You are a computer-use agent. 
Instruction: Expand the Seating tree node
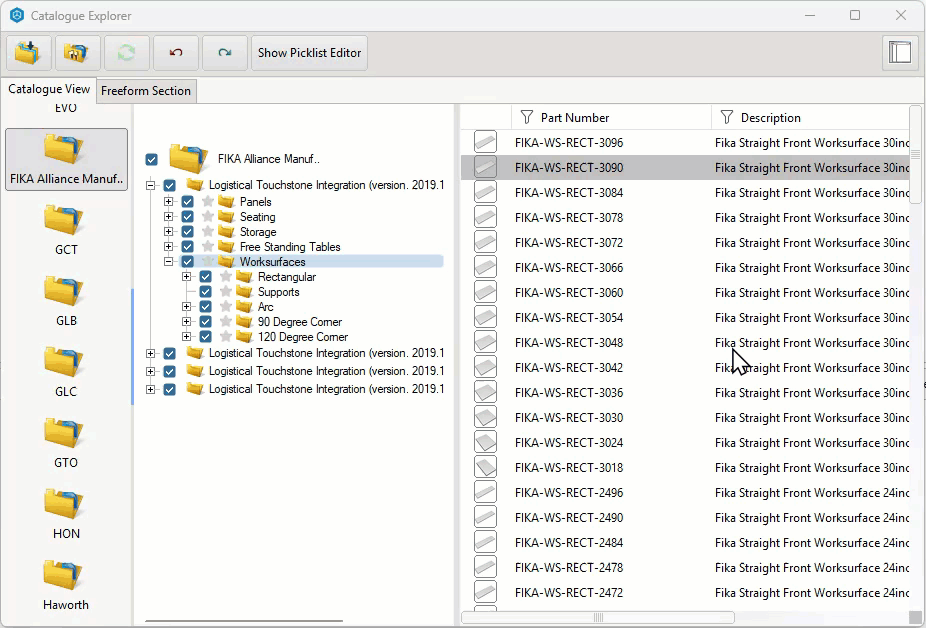coord(168,217)
